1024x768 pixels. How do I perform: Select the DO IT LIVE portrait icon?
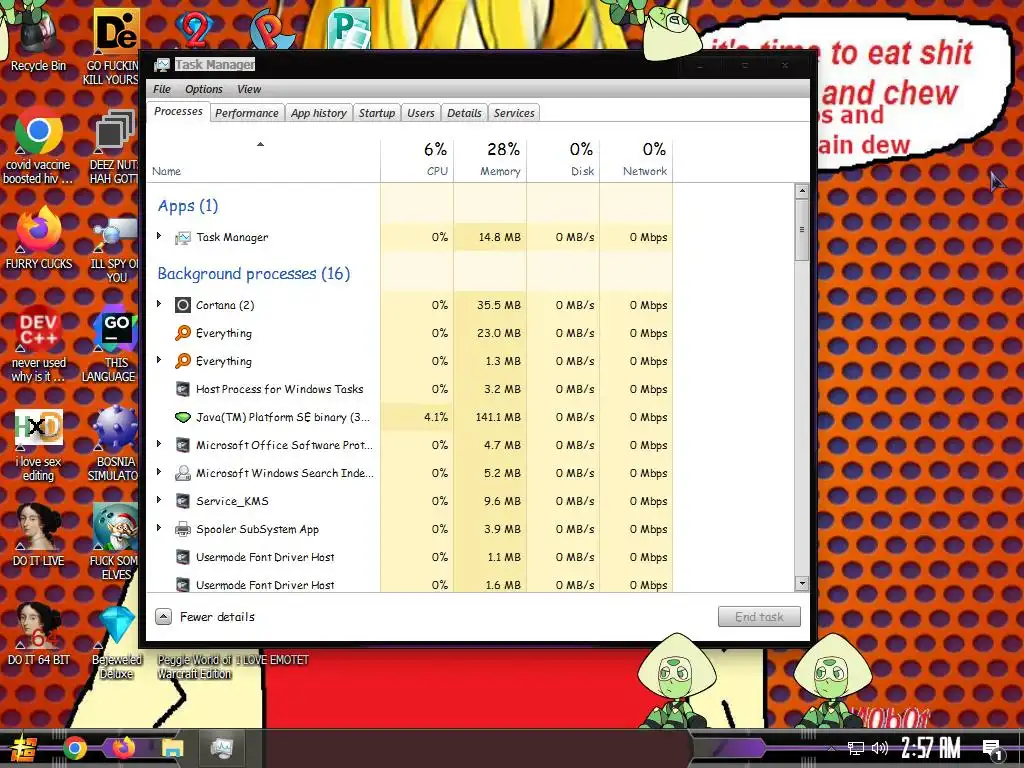click(38, 526)
